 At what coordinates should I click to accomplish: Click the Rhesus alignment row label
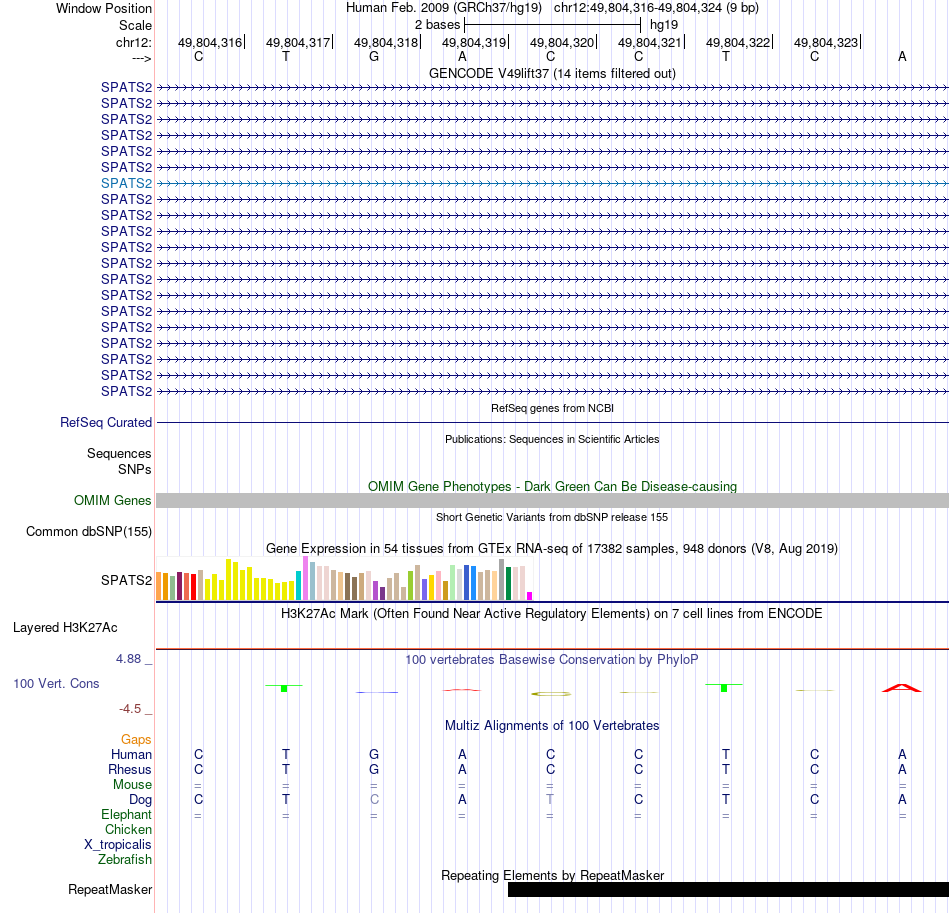(x=130, y=769)
